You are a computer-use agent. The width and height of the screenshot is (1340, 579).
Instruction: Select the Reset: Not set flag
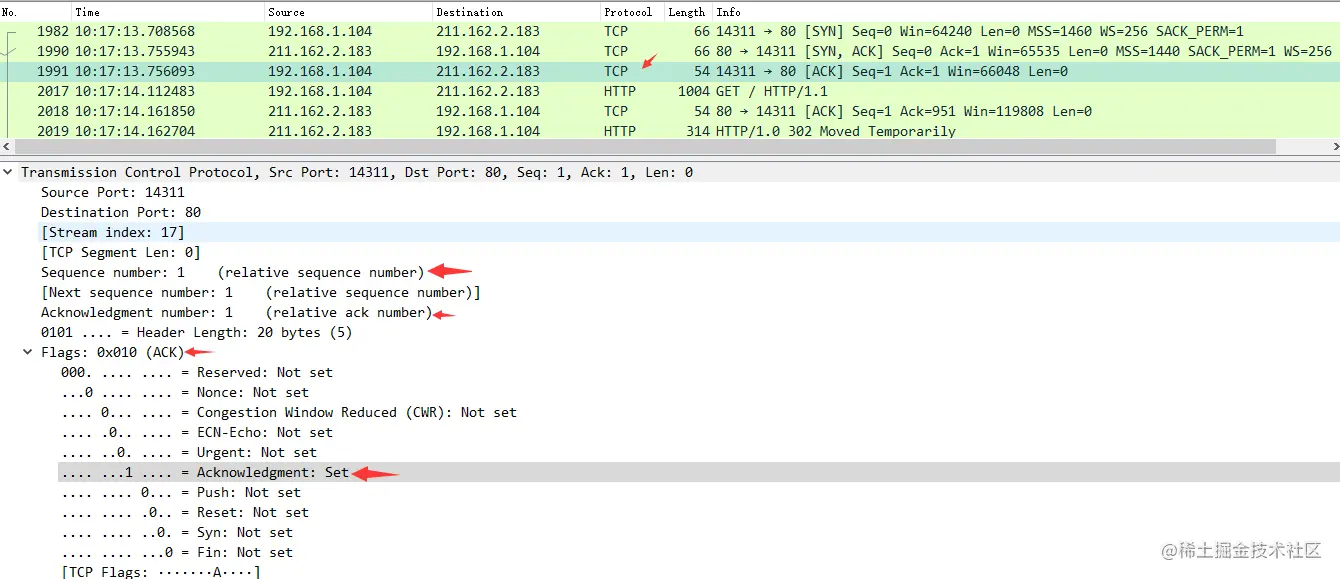[x=185, y=512]
